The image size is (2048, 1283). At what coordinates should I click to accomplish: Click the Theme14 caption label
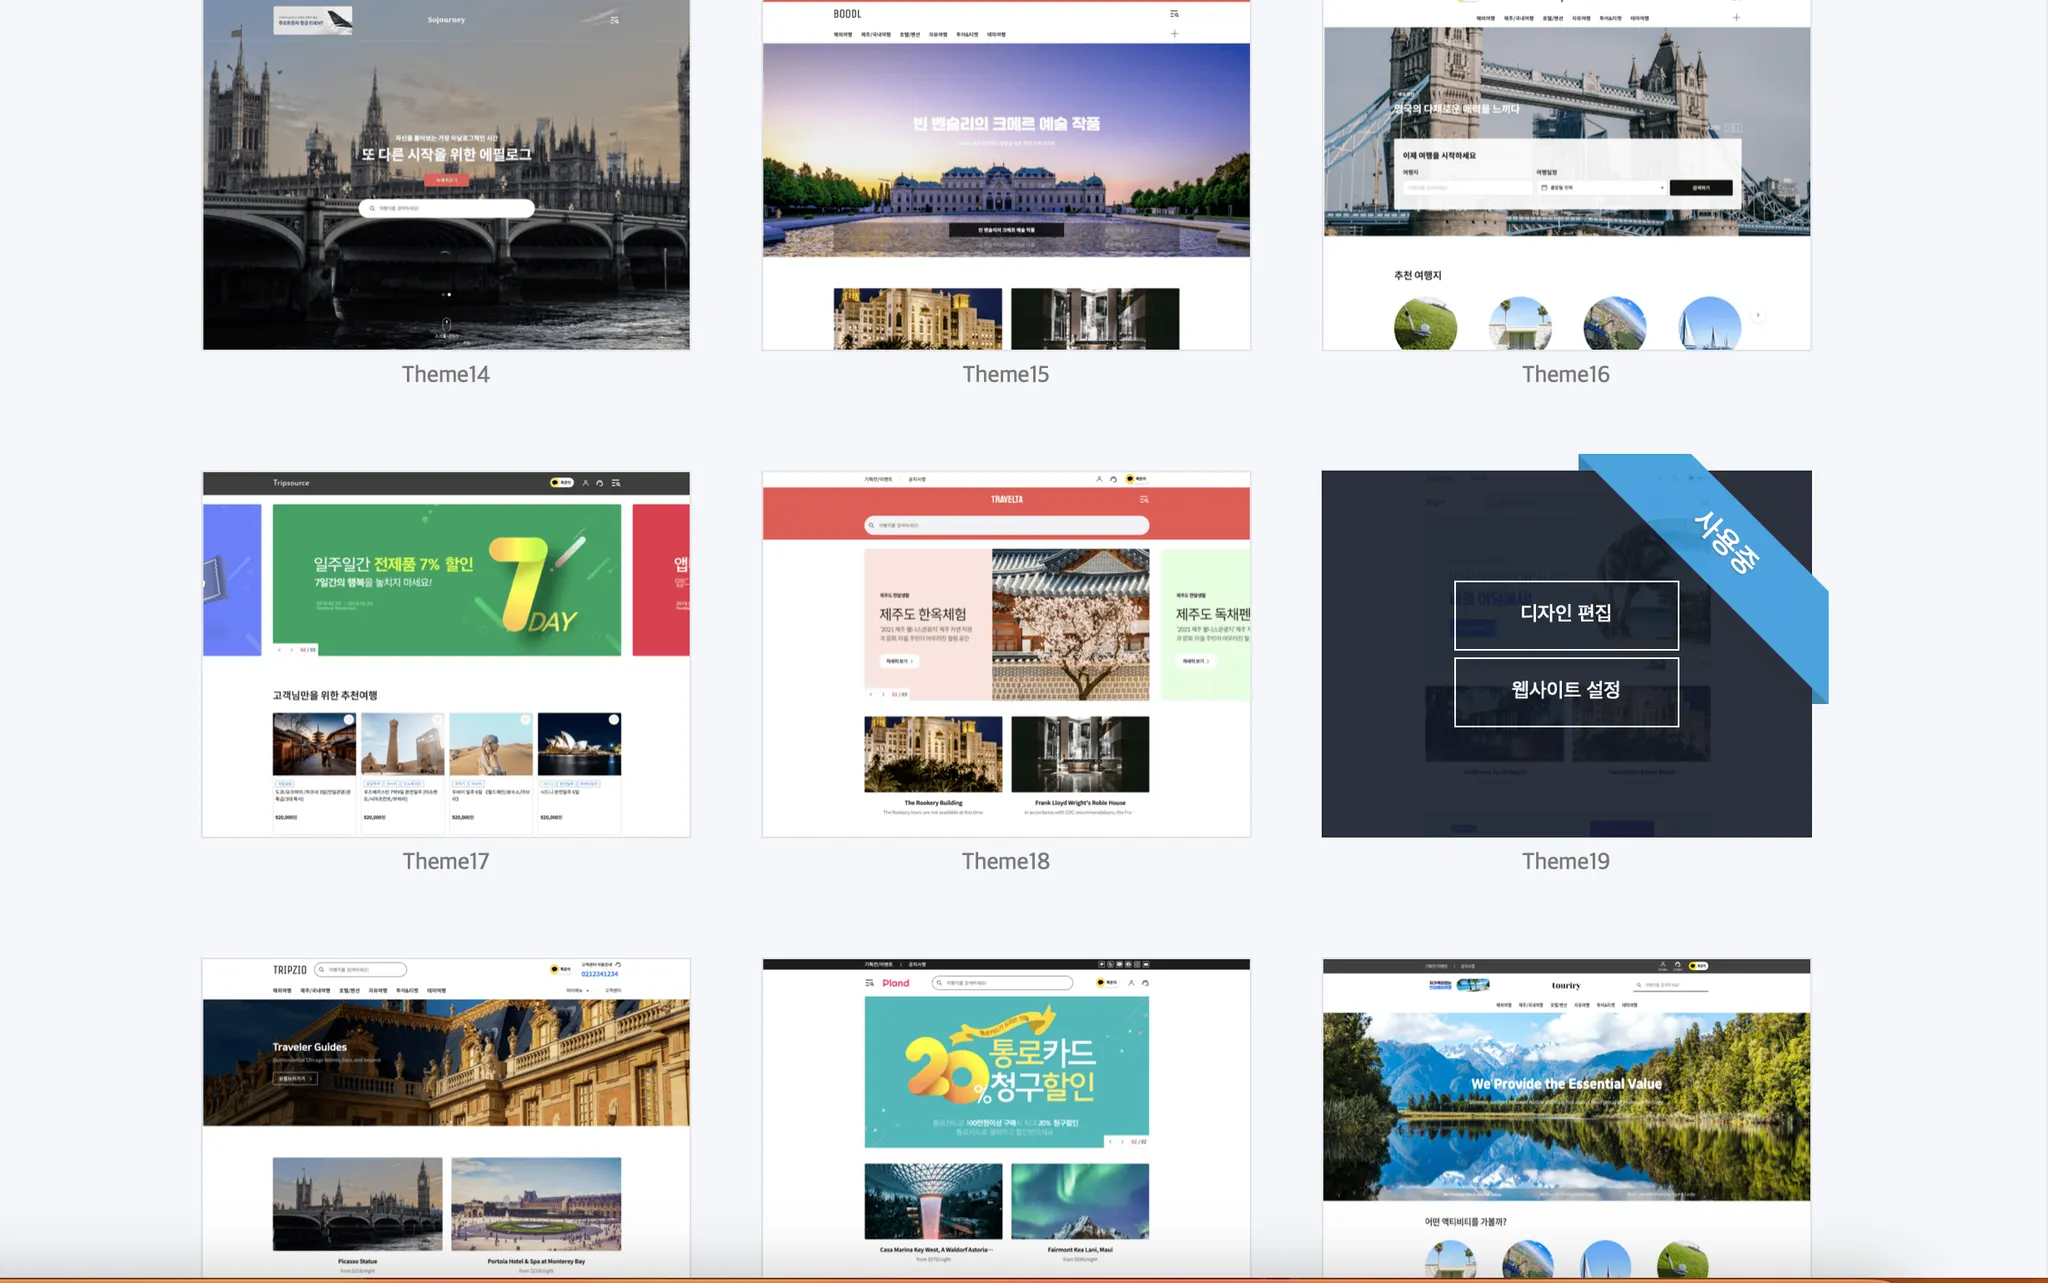[x=446, y=375]
